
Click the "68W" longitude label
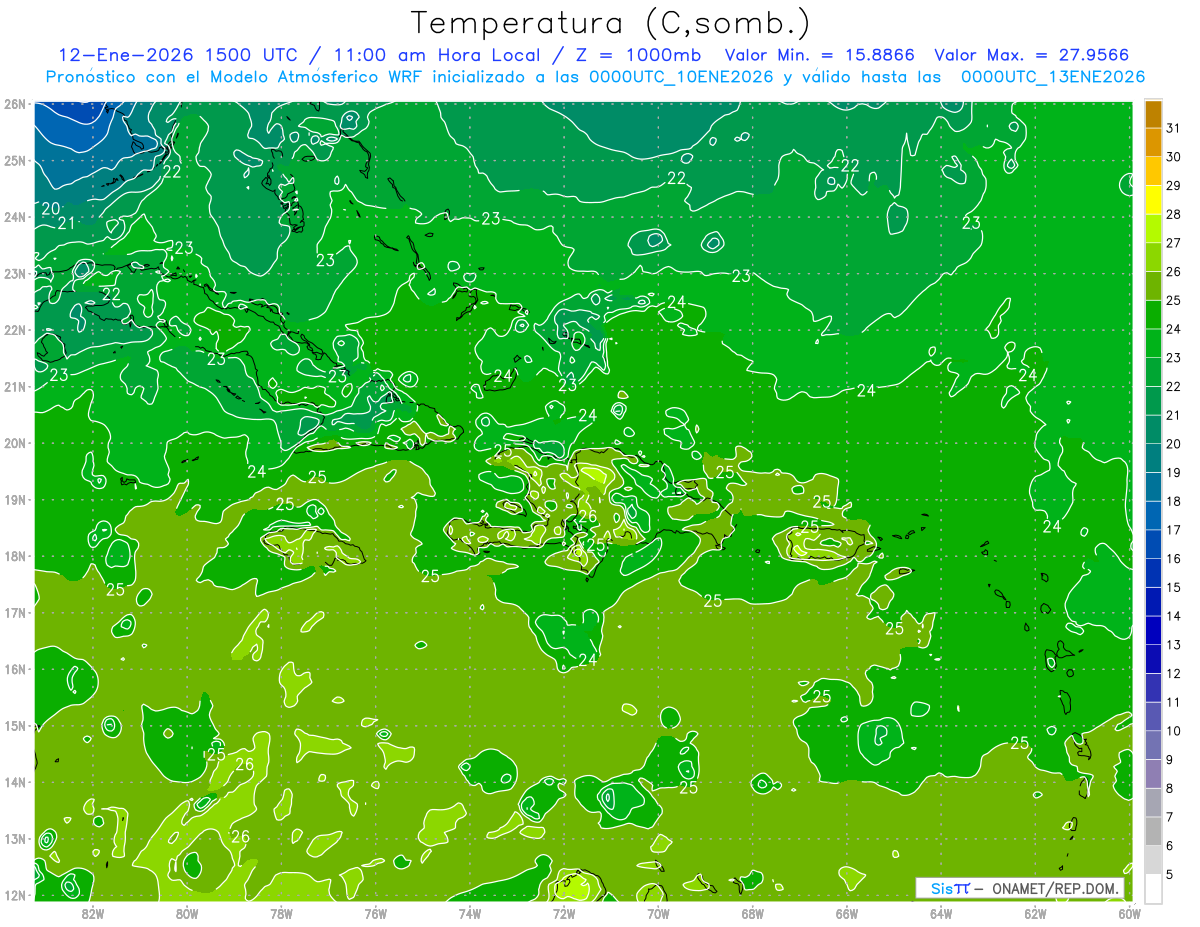(x=753, y=913)
